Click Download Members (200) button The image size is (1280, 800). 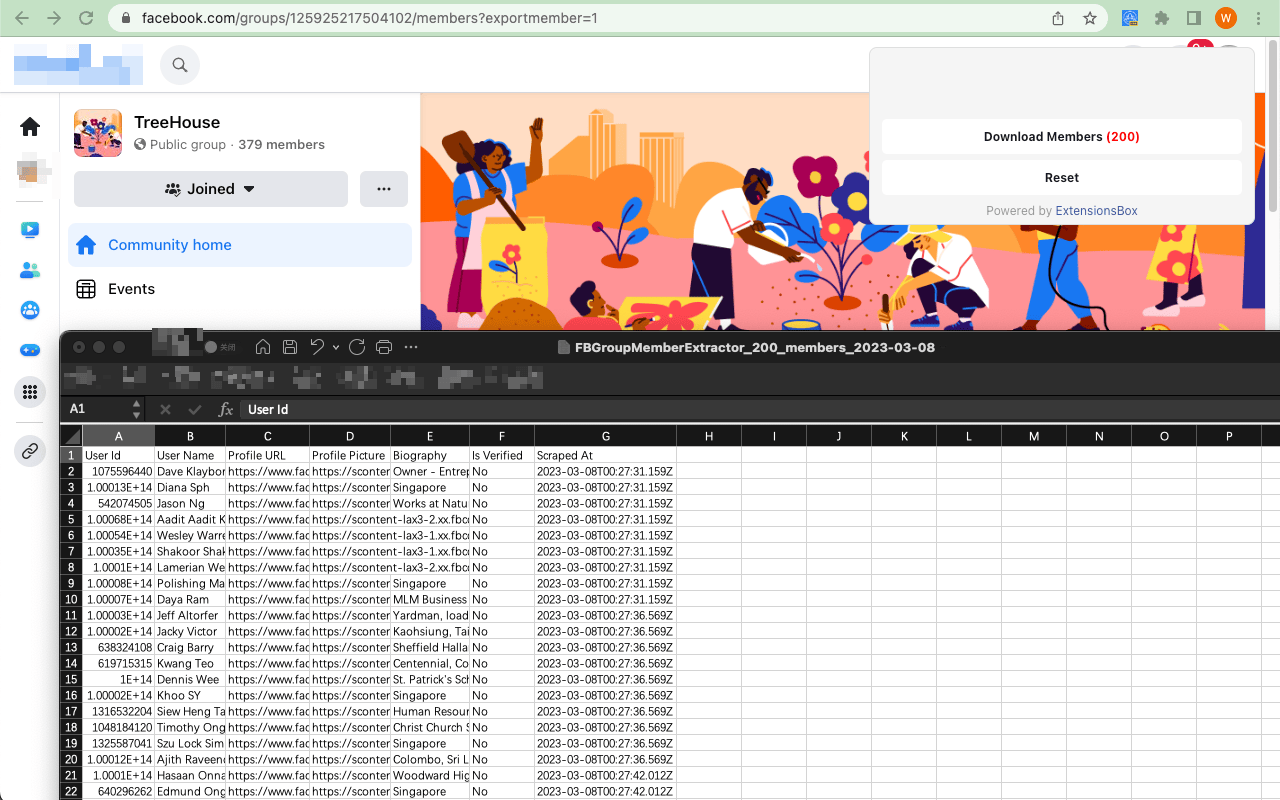pyautogui.click(x=1061, y=137)
